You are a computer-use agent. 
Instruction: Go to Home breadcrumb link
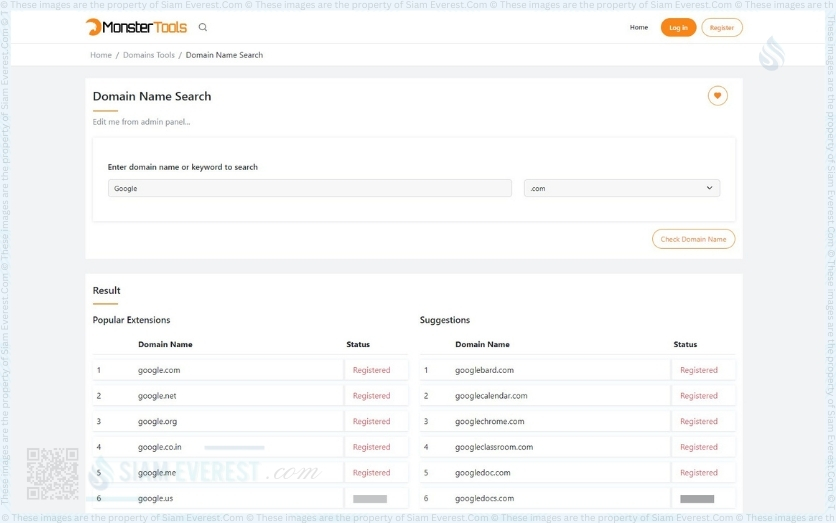pyautogui.click(x=101, y=55)
